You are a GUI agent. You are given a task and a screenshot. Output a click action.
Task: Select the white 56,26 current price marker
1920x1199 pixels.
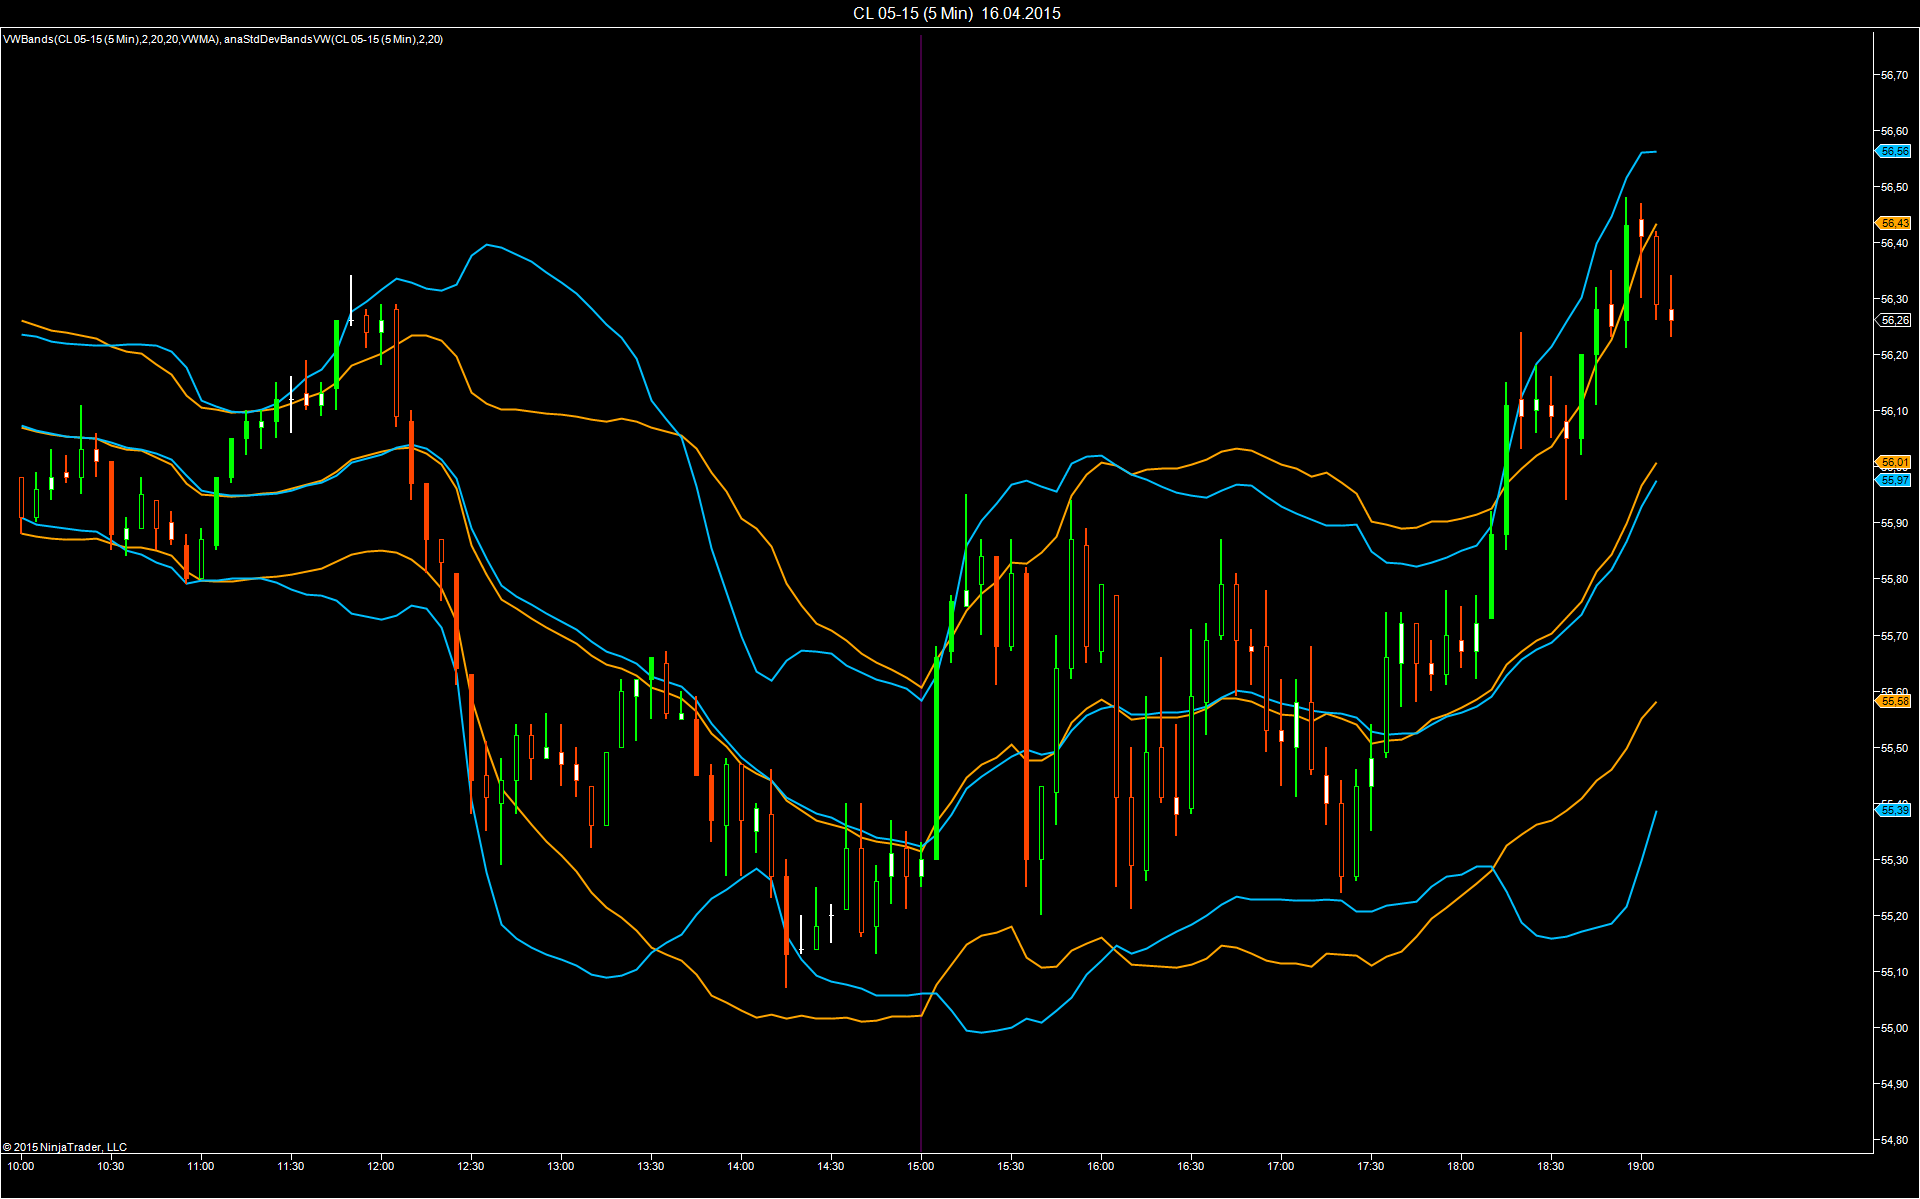[1893, 320]
